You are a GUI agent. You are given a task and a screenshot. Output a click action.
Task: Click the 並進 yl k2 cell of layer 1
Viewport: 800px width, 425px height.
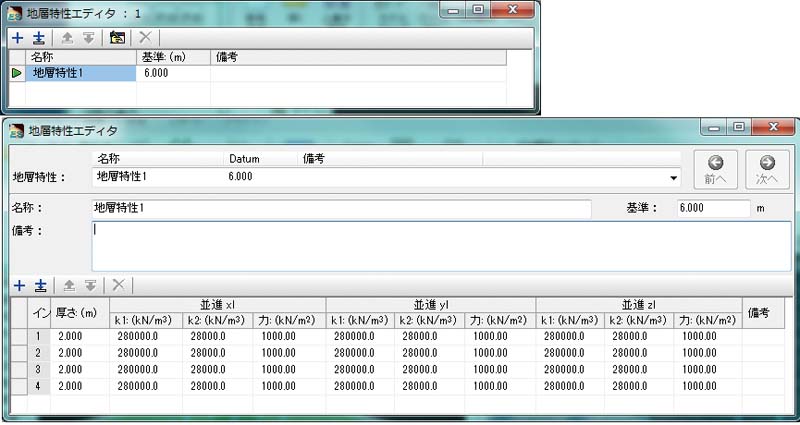429,337
